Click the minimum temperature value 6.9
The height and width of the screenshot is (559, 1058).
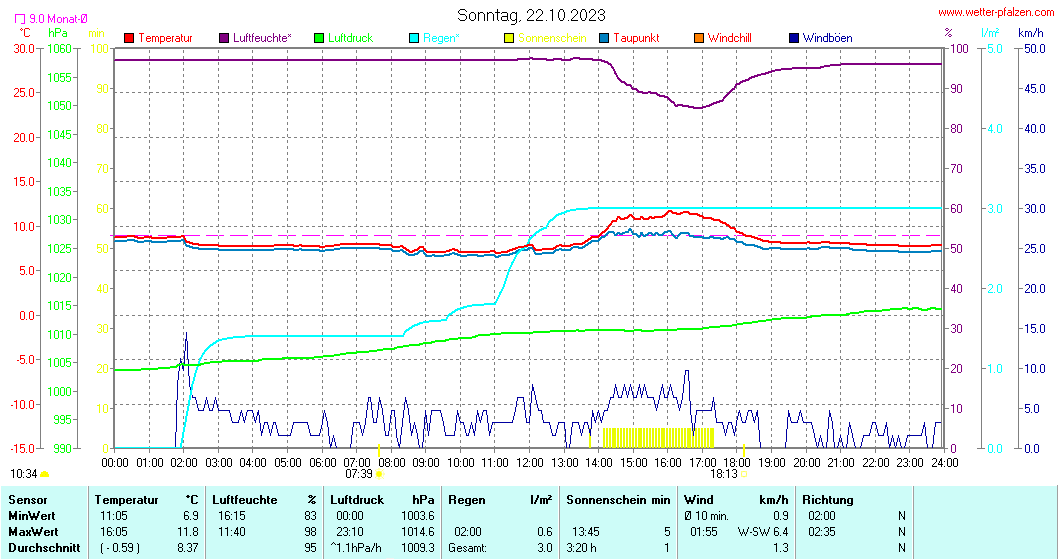[x=191, y=516]
